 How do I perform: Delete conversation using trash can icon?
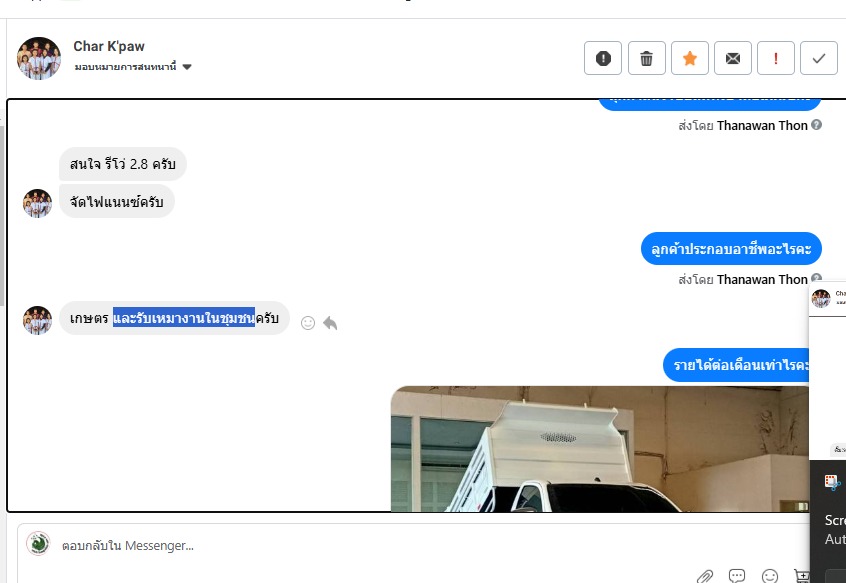646,58
